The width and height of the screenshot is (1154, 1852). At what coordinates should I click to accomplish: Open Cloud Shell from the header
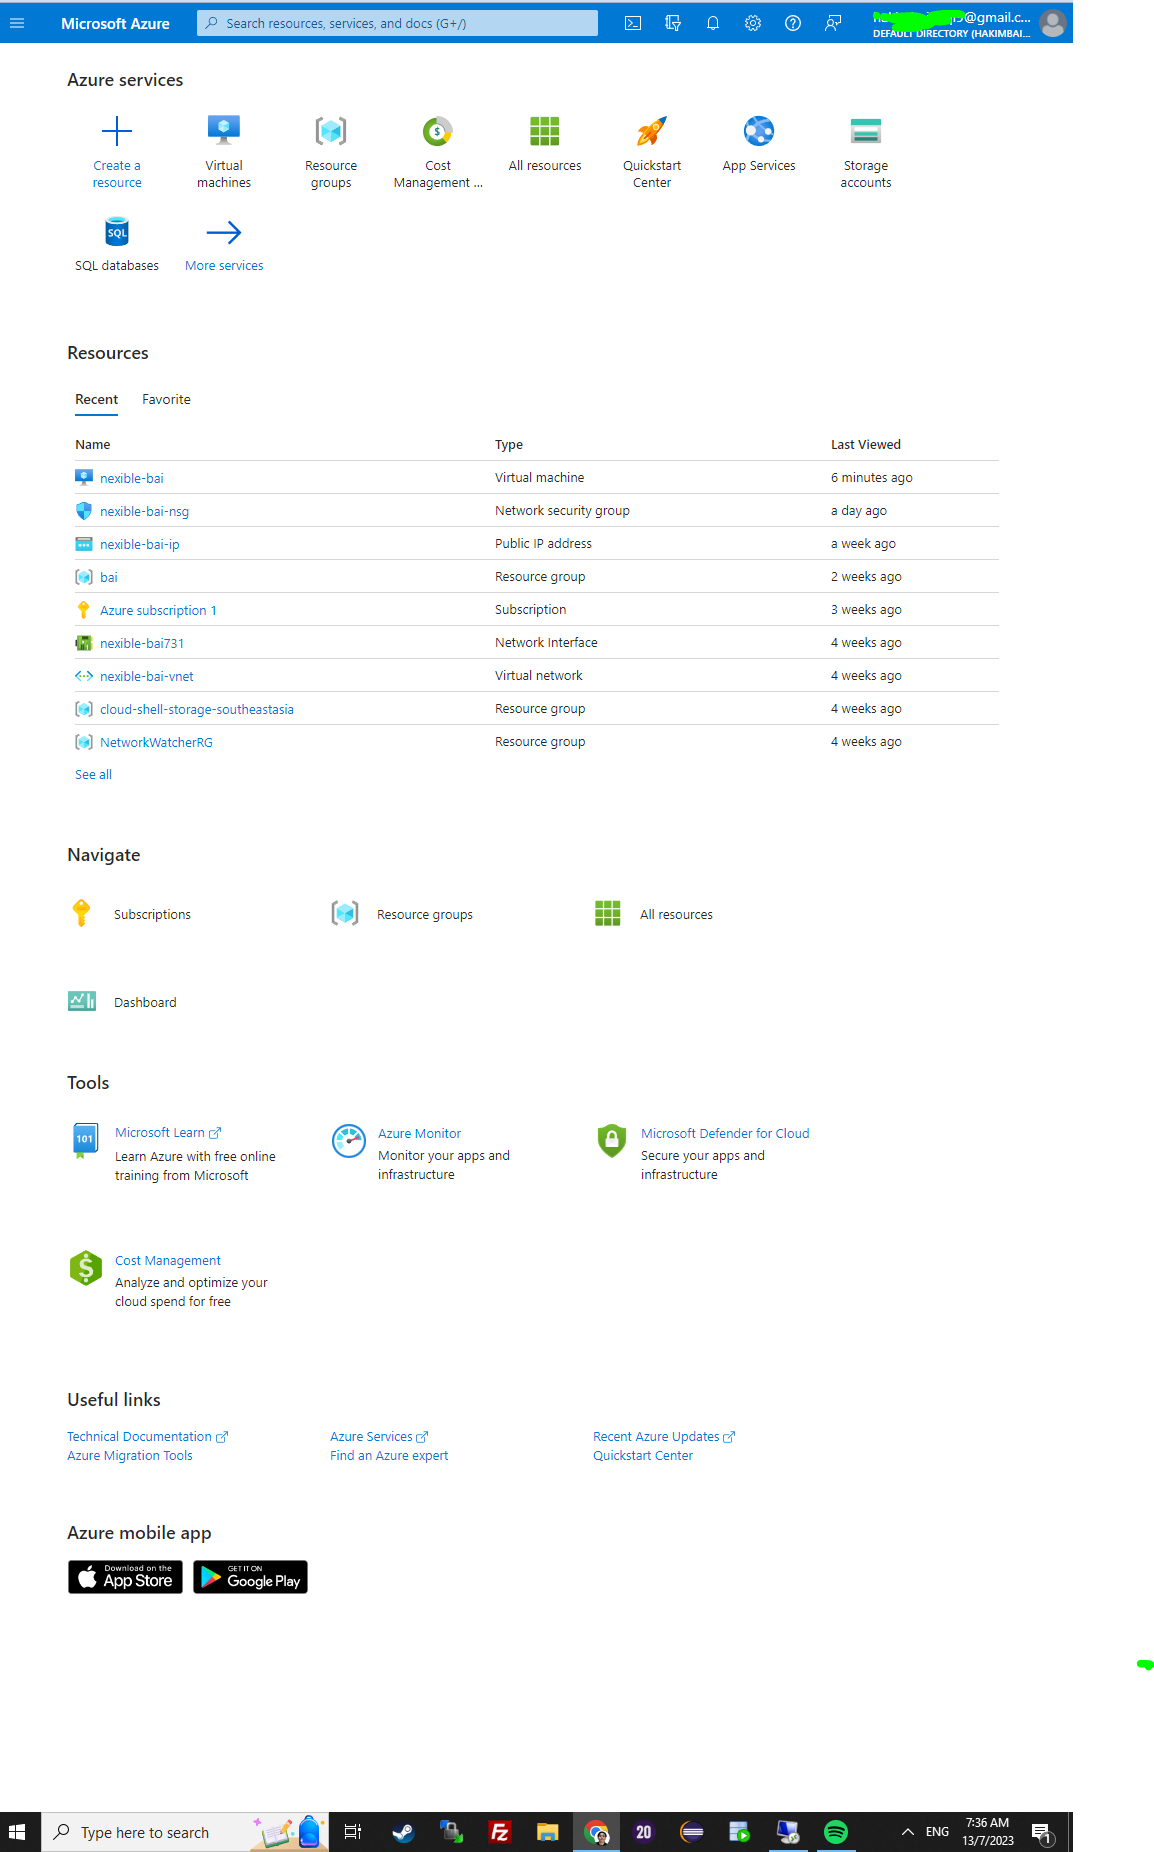point(633,23)
